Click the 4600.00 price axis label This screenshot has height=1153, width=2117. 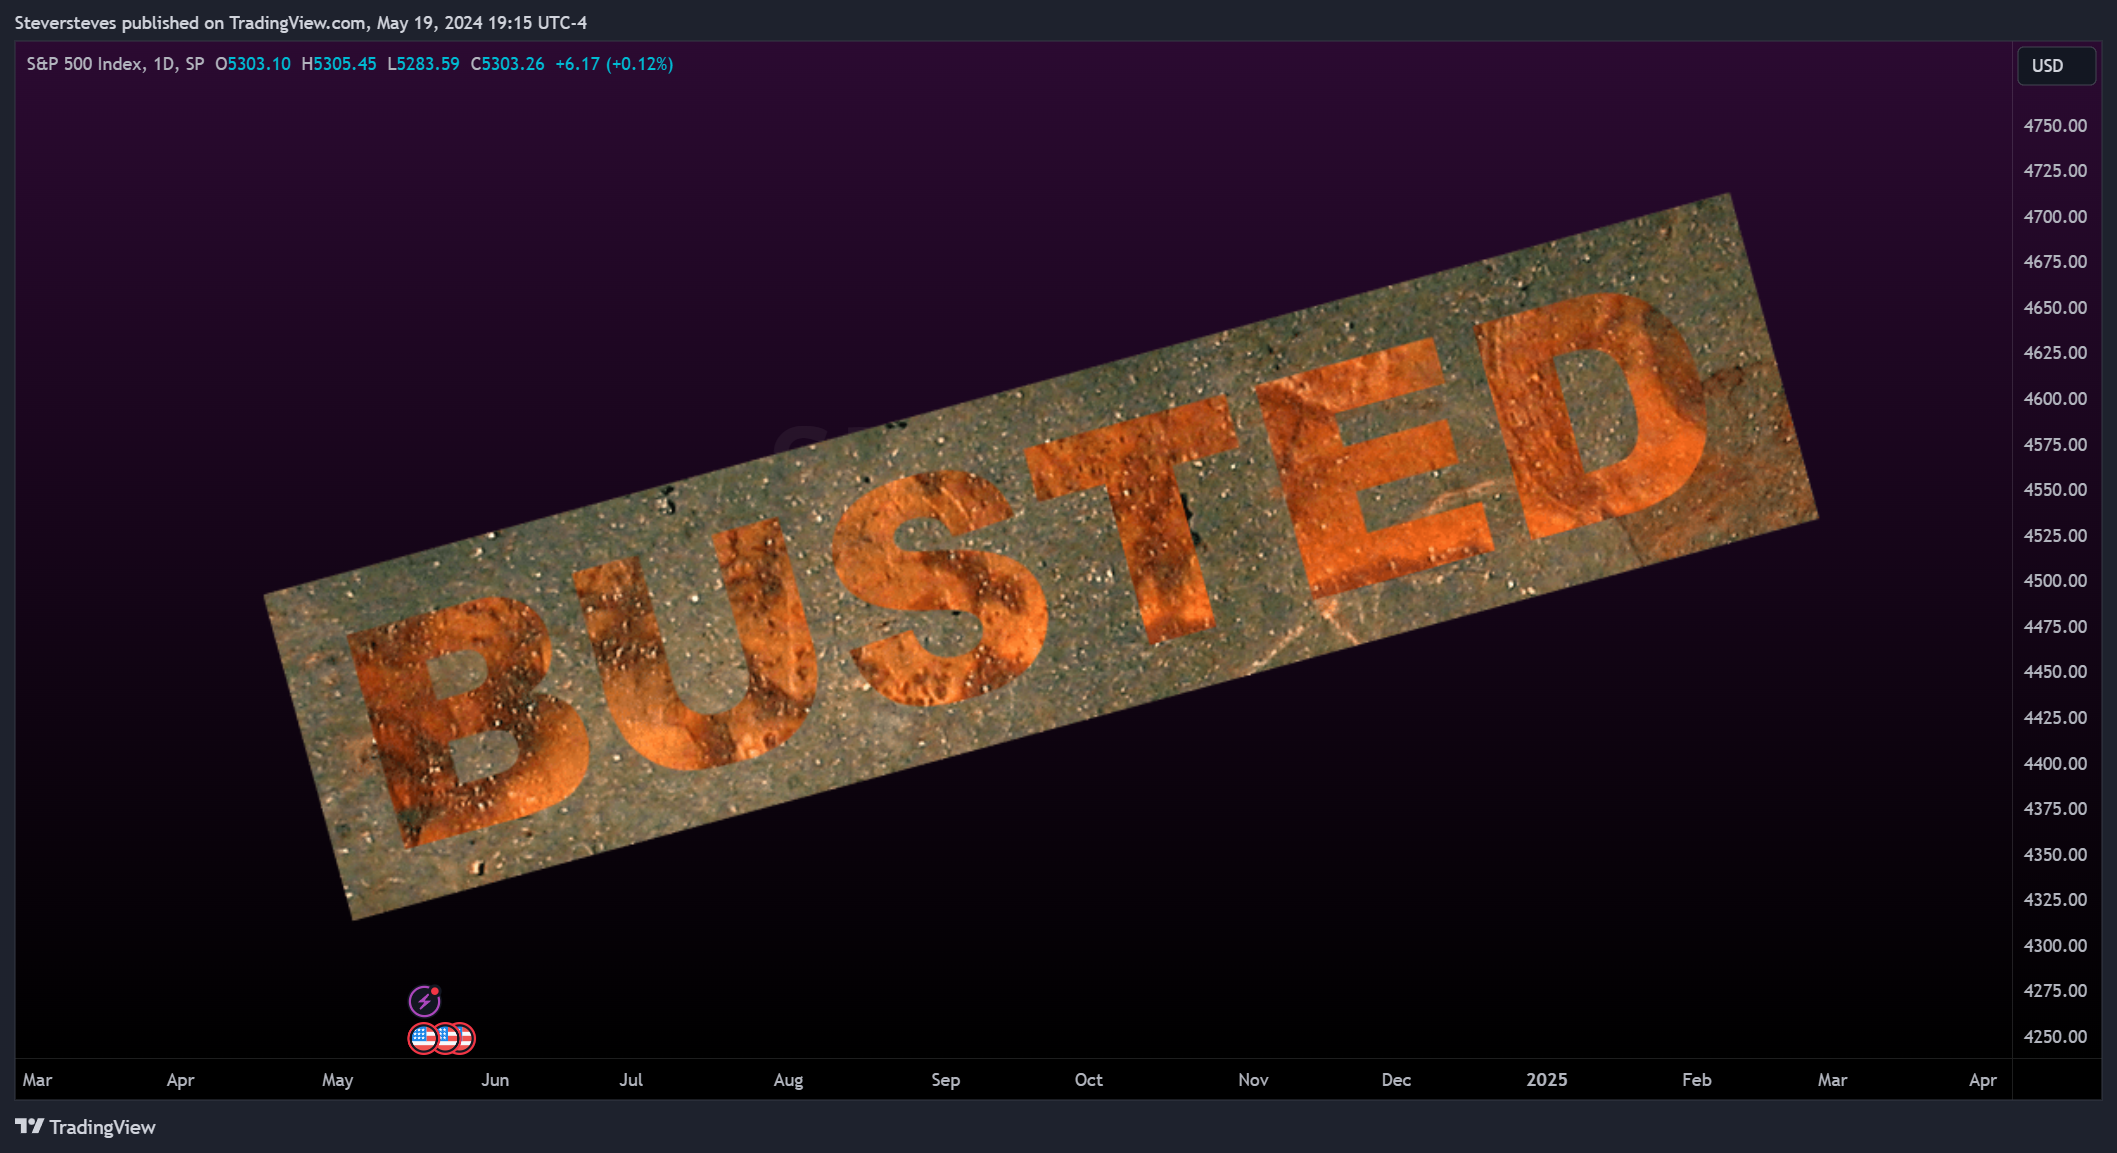point(2055,398)
